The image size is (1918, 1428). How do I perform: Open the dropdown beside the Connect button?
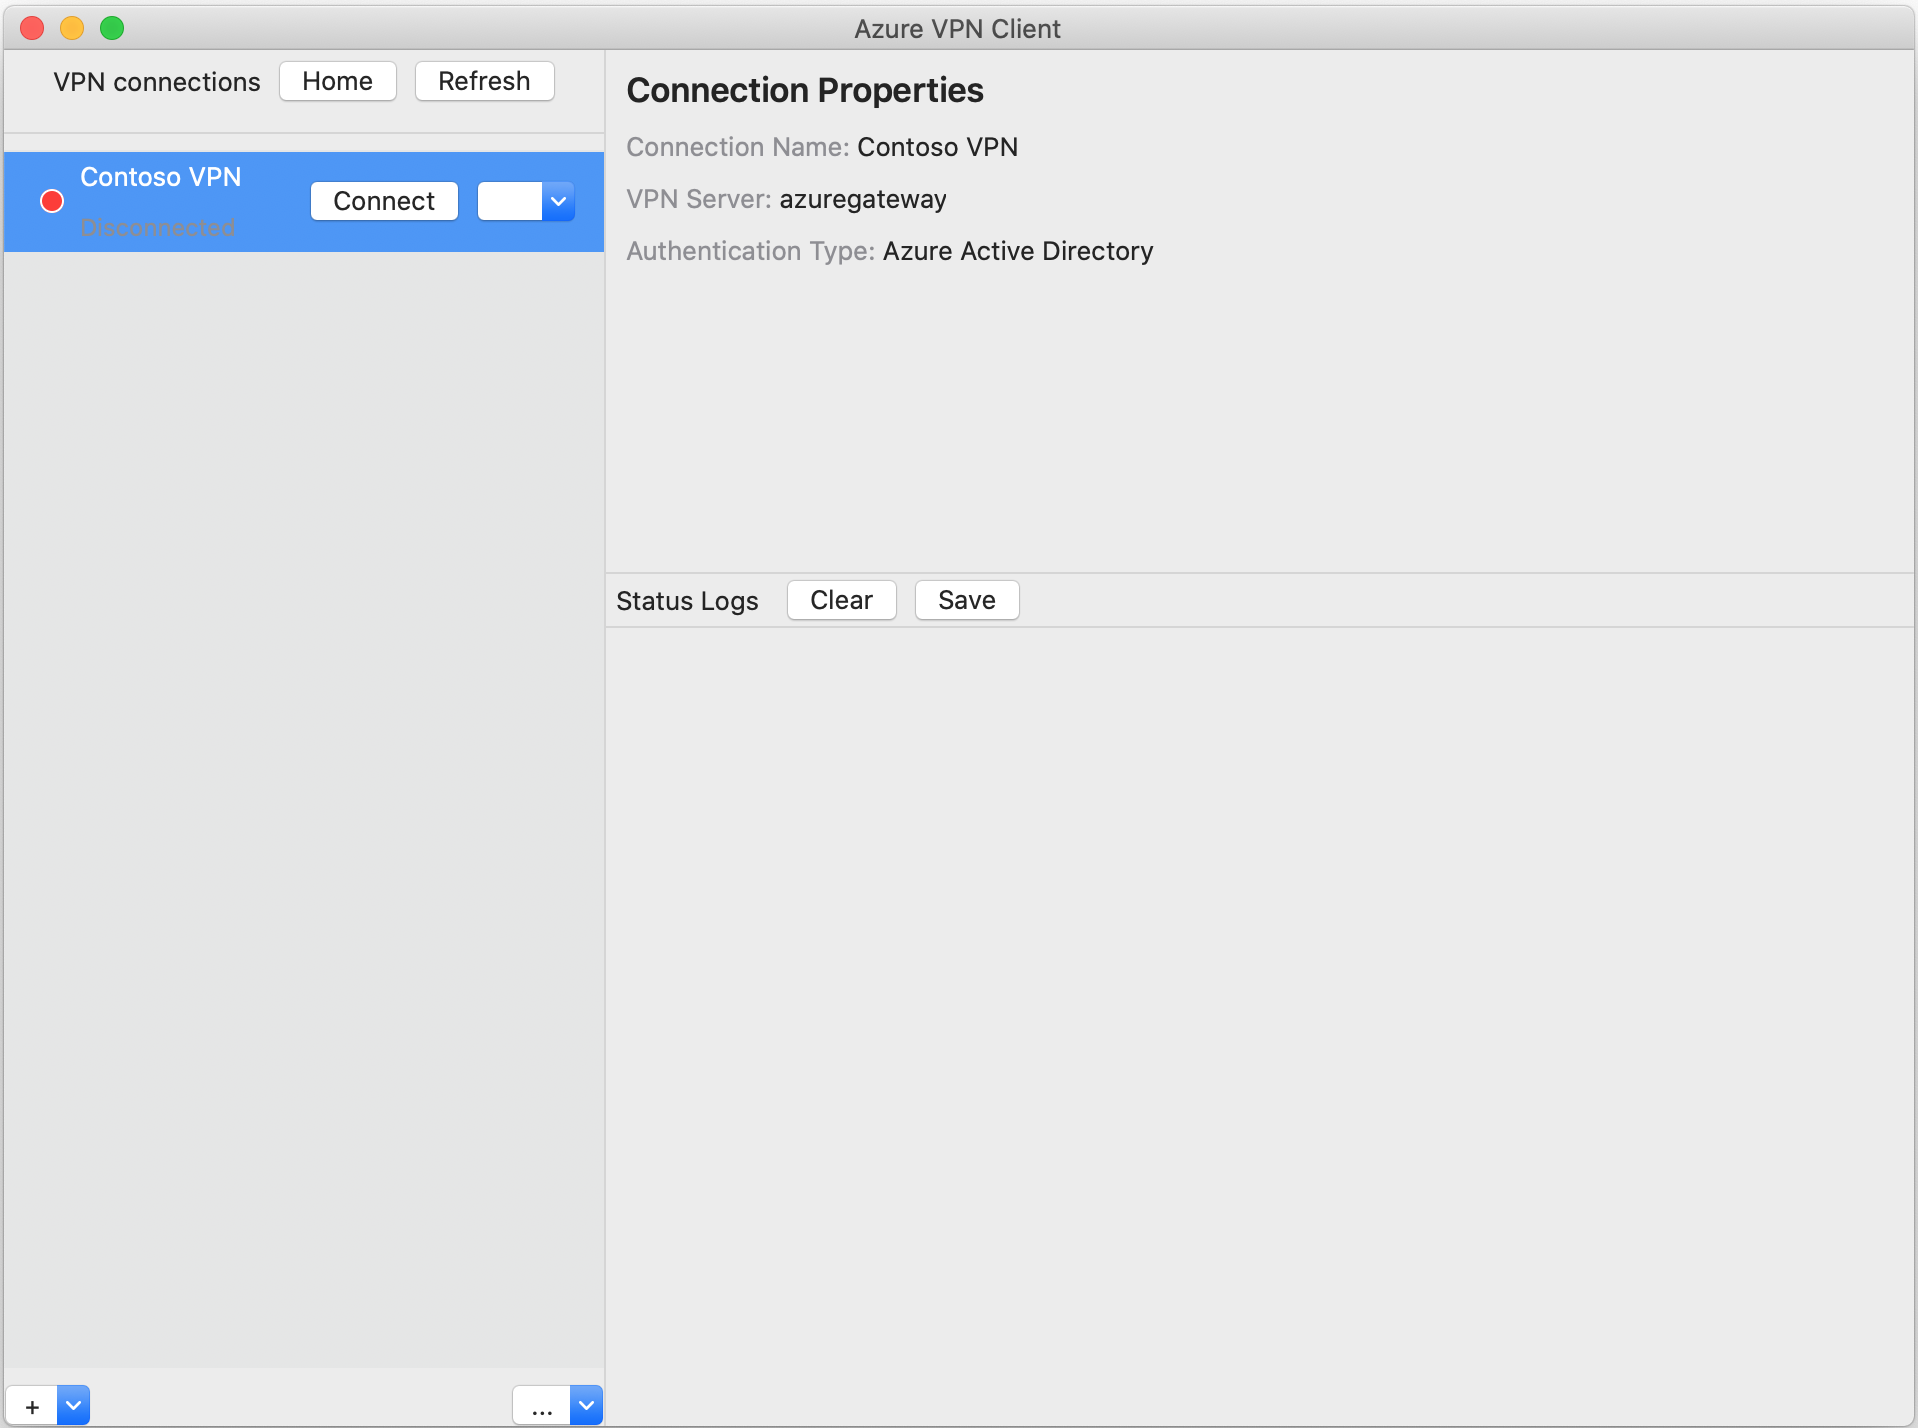point(558,201)
